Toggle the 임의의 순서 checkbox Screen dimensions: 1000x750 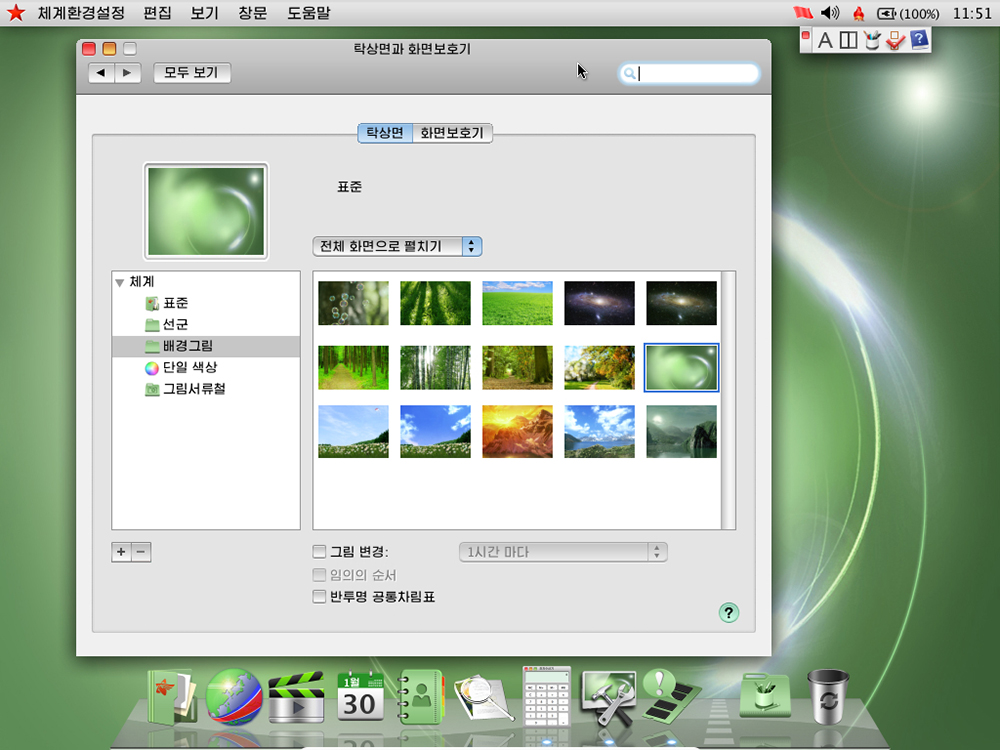click(319, 575)
